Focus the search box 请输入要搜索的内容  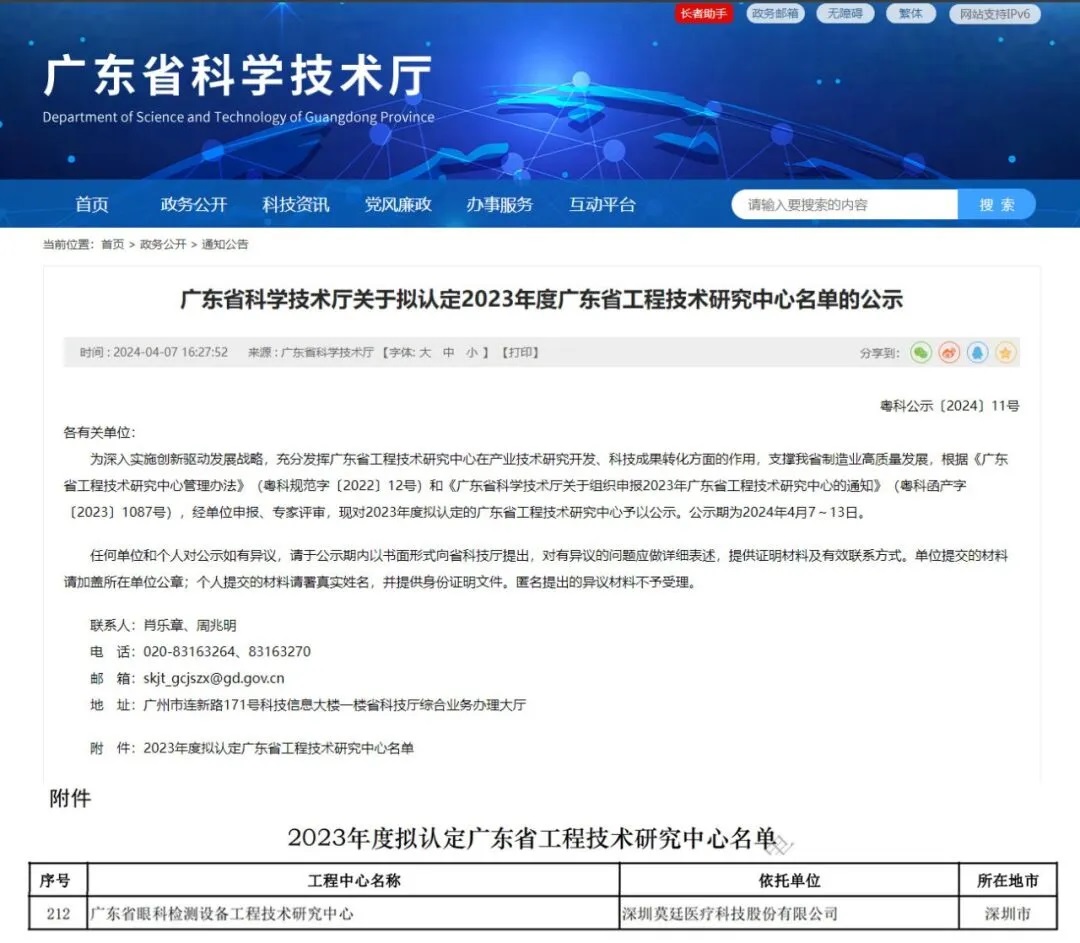tap(845, 205)
